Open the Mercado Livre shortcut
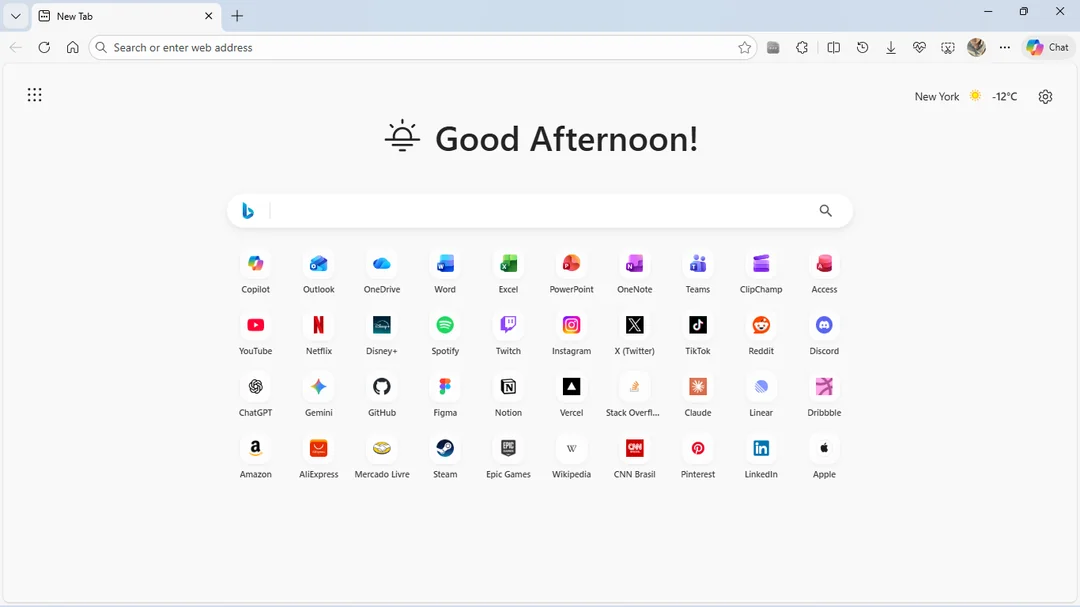1080x607 pixels. point(382,457)
